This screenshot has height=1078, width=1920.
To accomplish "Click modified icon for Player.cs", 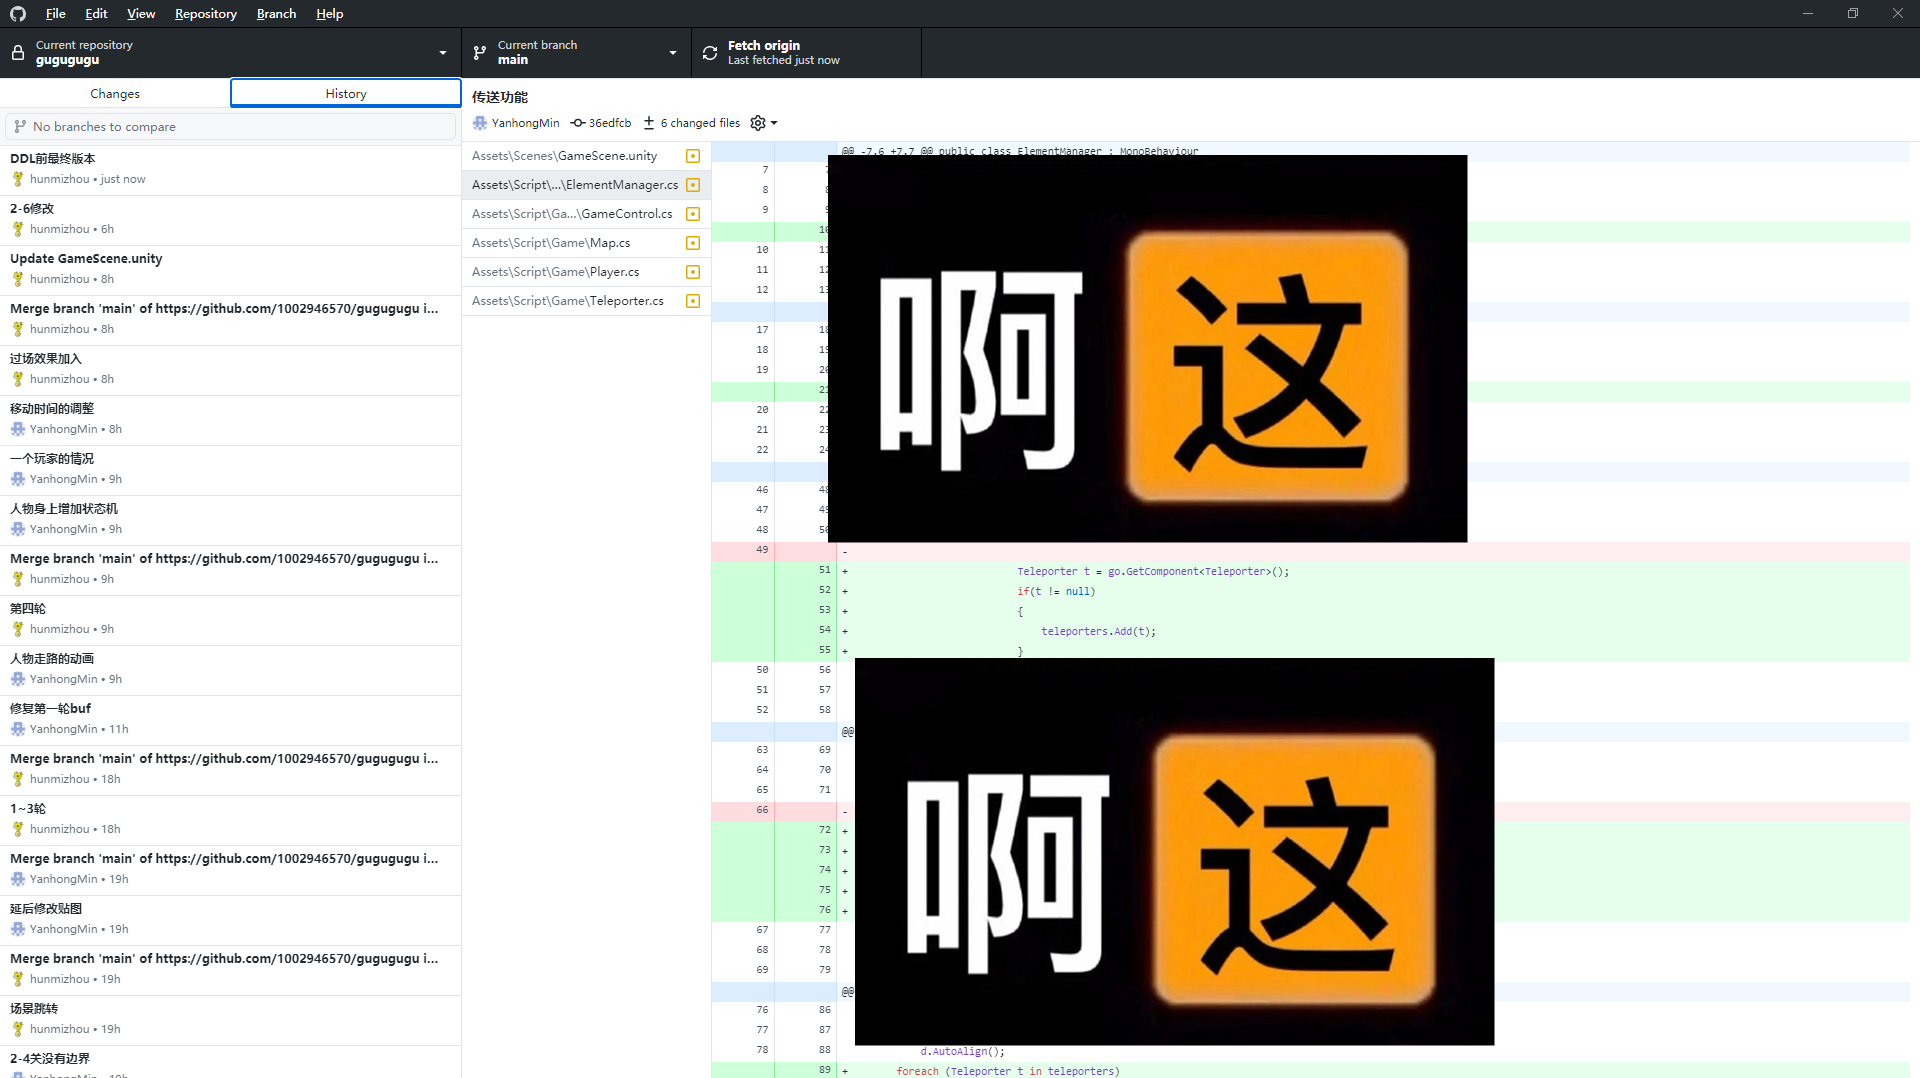I will click(693, 272).
